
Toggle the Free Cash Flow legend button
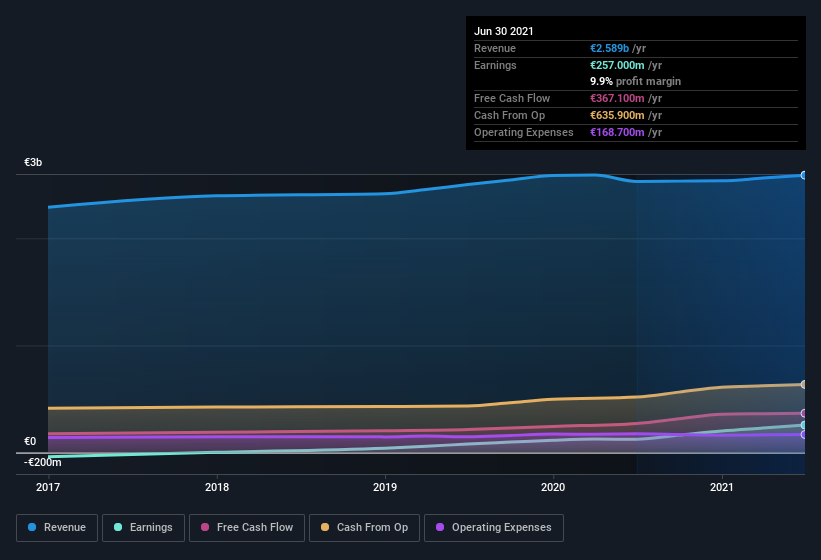247,528
